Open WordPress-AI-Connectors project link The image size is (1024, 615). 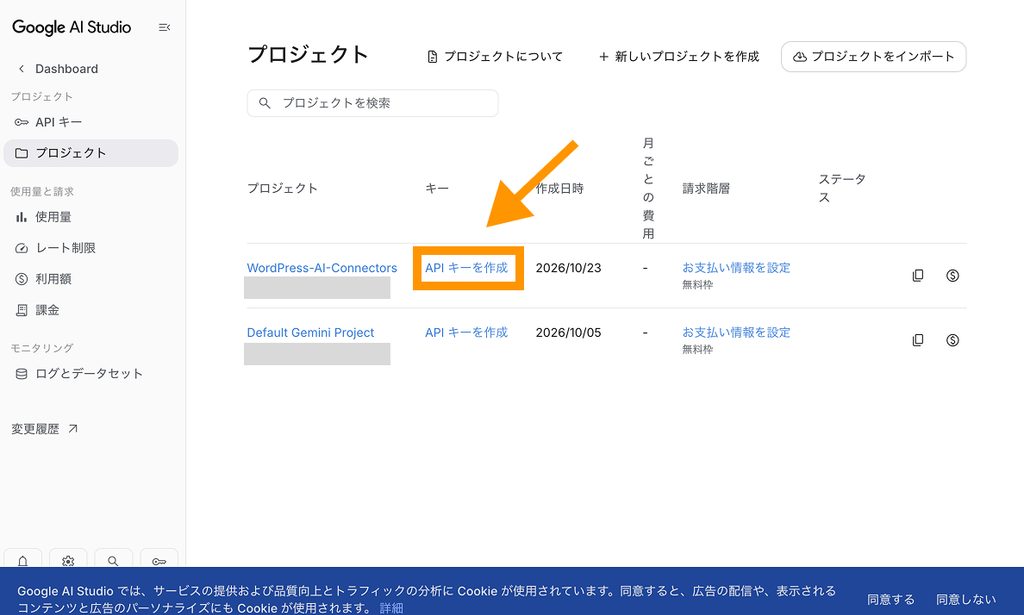click(x=322, y=268)
